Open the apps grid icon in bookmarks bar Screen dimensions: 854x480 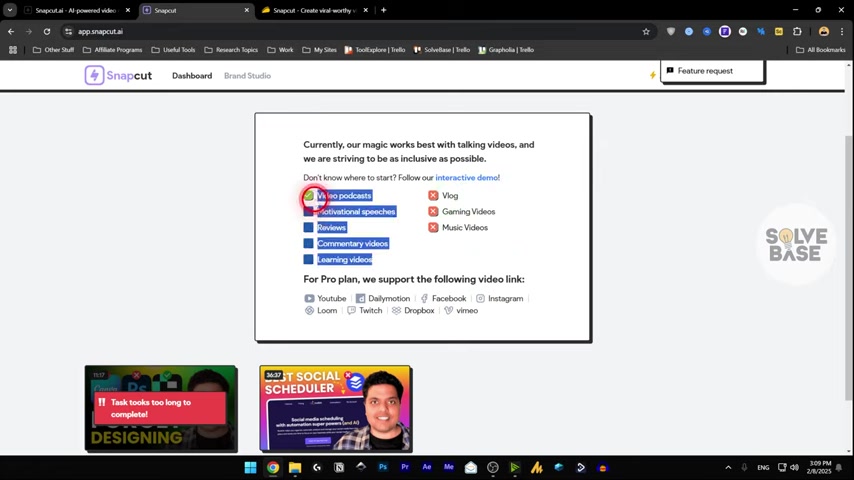pyautogui.click(x=13, y=50)
